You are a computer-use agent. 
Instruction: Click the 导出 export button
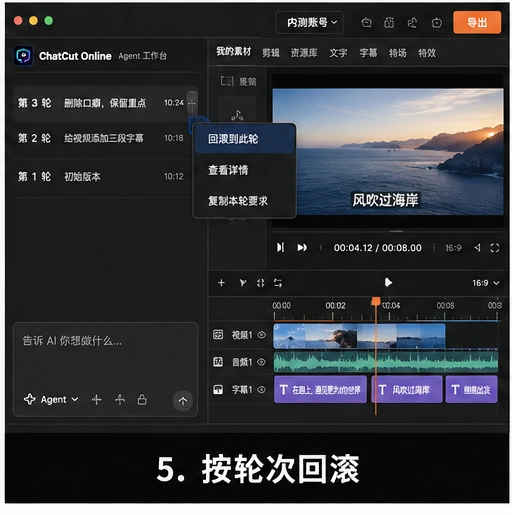(477, 22)
